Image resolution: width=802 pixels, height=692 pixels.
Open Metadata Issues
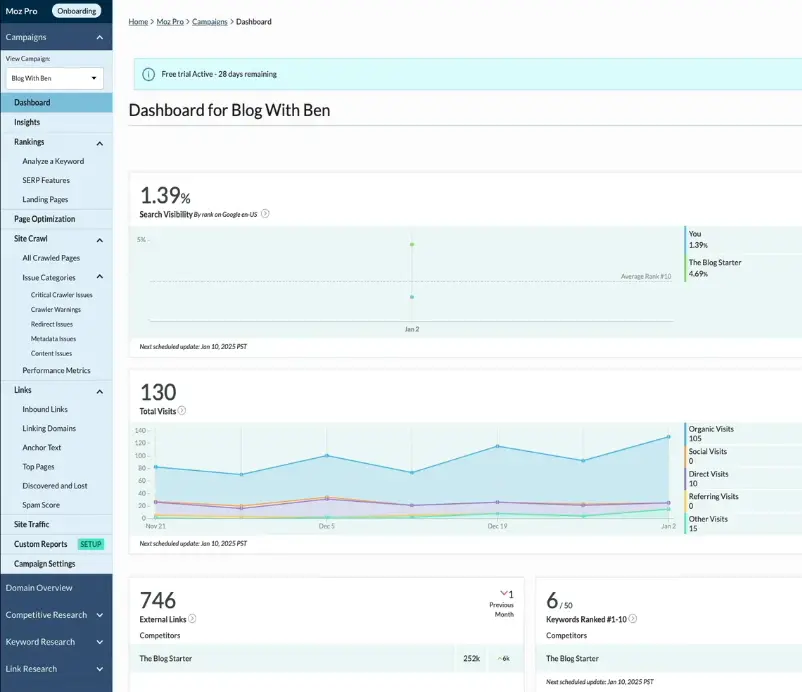53,339
